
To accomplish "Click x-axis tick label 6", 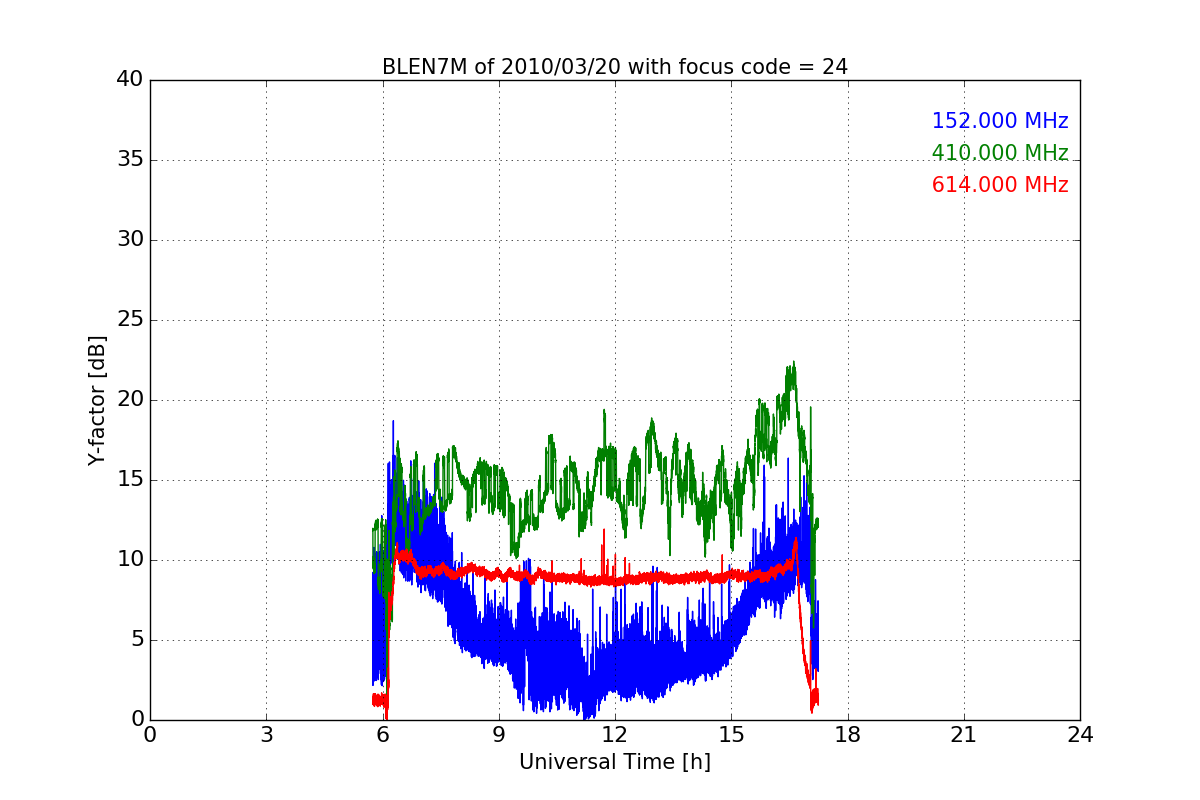I will [x=383, y=735].
